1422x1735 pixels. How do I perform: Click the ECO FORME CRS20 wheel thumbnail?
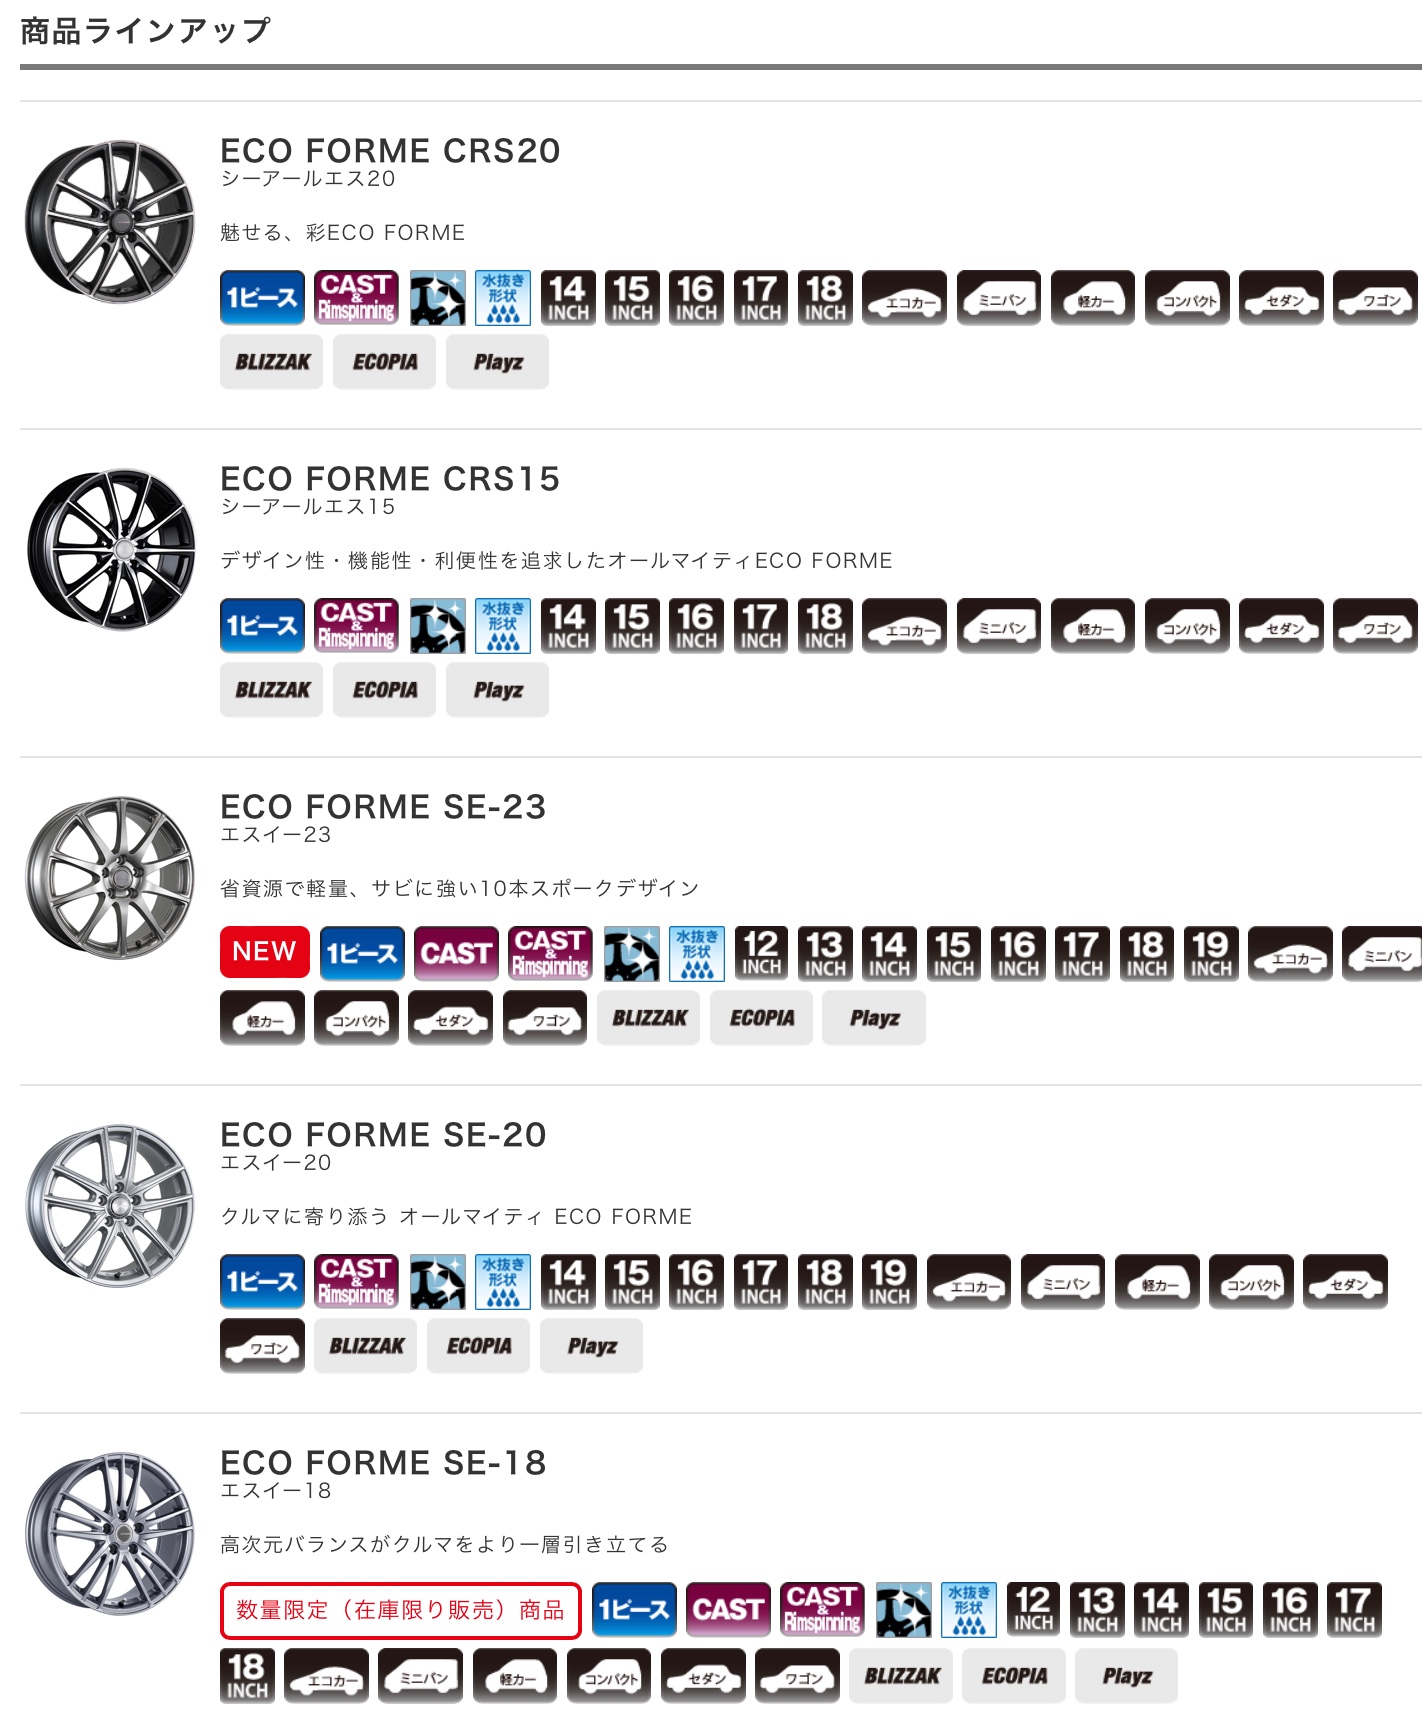pyautogui.click(x=110, y=222)
